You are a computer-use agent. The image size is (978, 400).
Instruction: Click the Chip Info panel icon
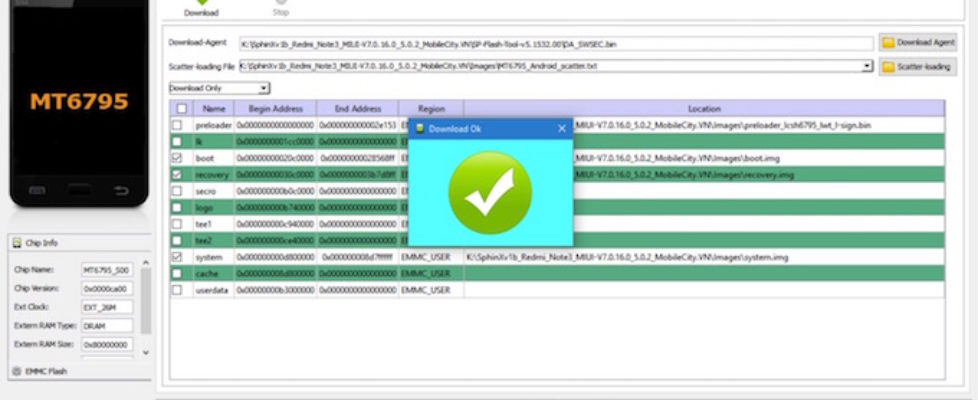coord(16,242)
